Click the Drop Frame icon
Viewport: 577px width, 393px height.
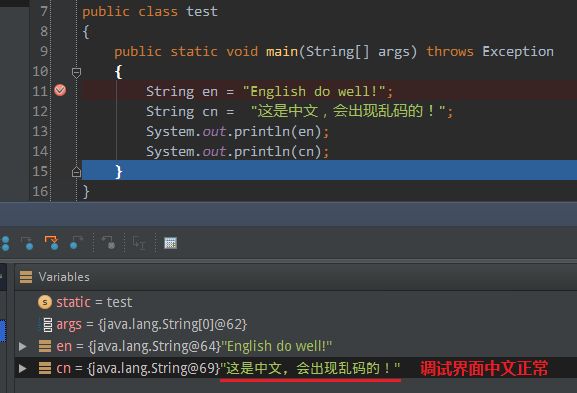point(109,243)
